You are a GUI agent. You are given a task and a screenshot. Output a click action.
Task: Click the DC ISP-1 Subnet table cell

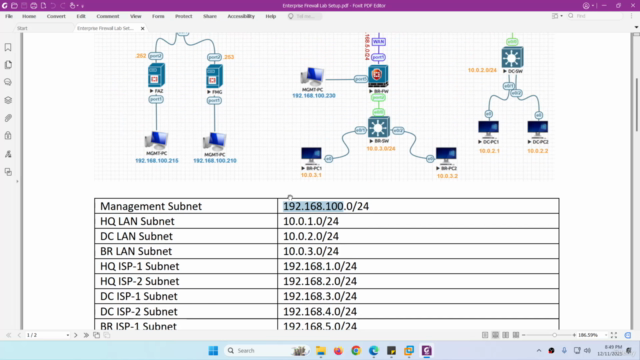(186, 296)
